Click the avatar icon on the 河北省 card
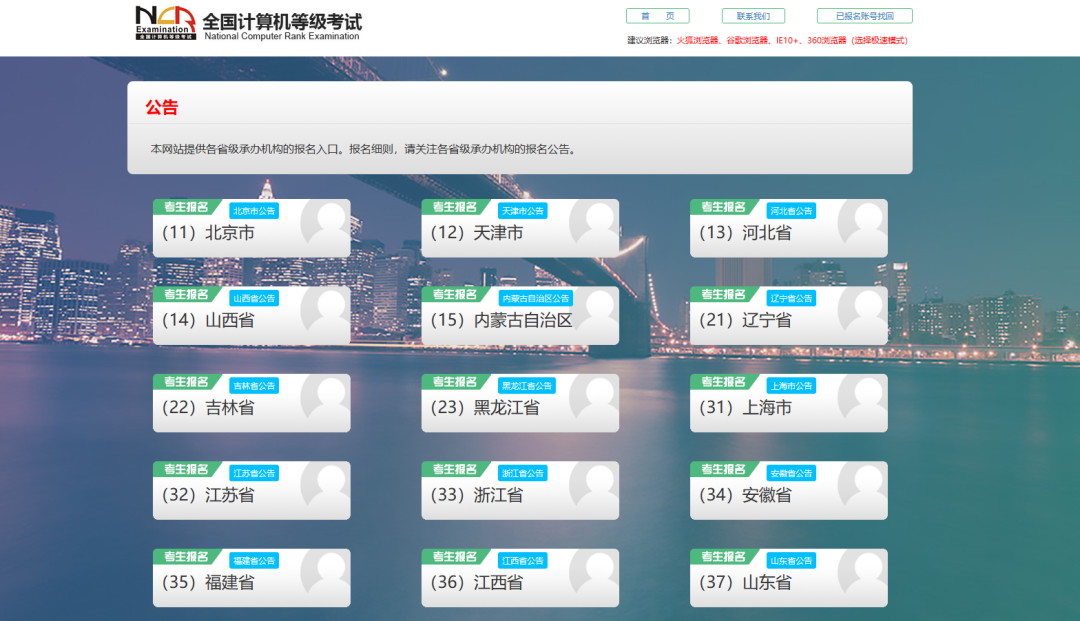 pyautogui.click(x=862, y=224)
